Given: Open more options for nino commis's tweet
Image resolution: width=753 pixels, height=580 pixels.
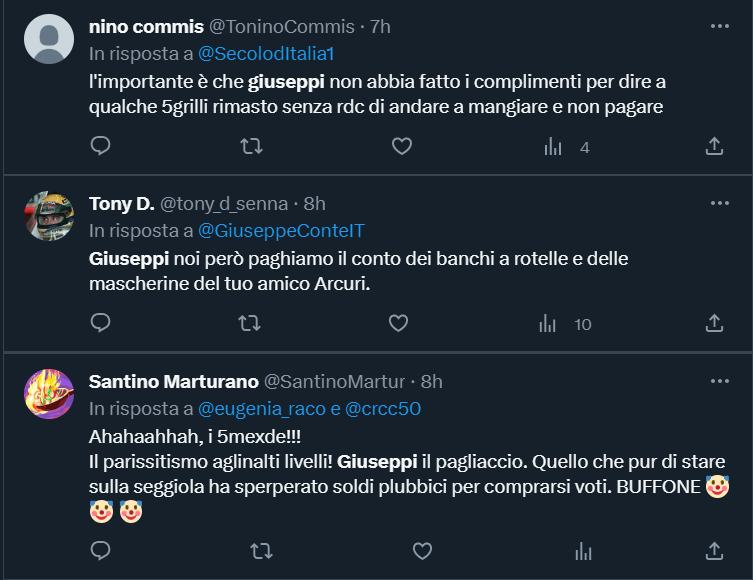Looking at the screenshot, I should point(719,26).
